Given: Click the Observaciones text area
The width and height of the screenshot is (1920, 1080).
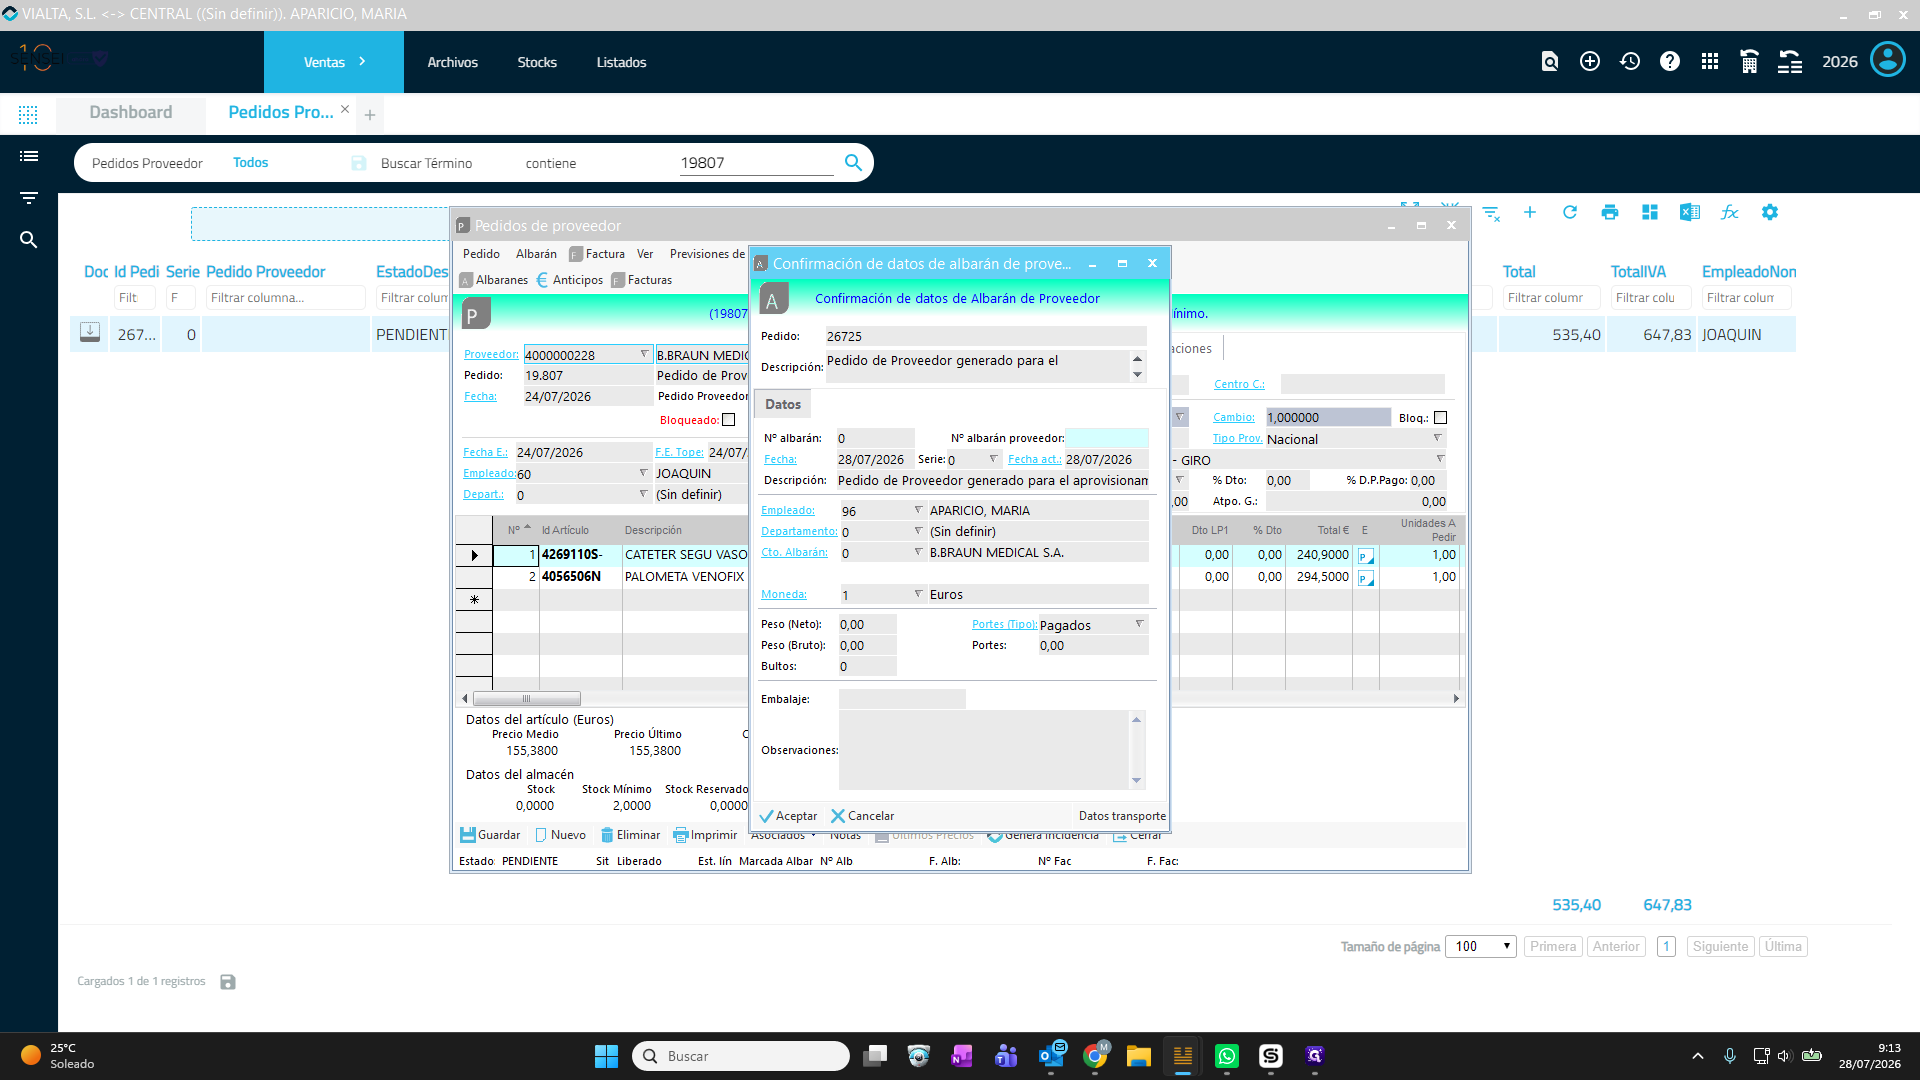Looking at the screenshot, I should coord(984,750).
